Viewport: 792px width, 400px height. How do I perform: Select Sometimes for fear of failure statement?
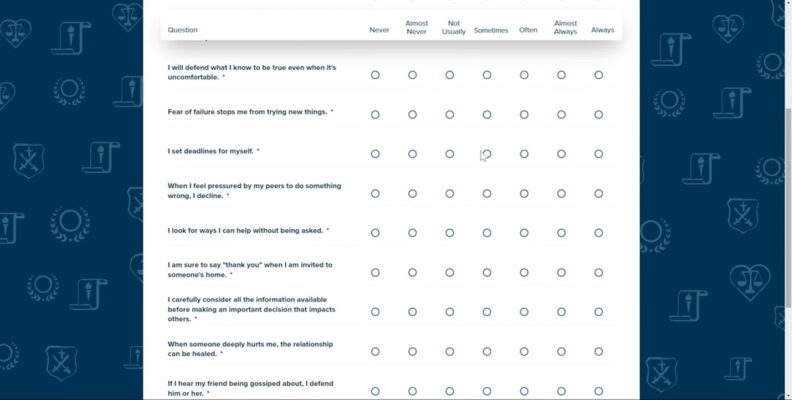pos(487,115)
